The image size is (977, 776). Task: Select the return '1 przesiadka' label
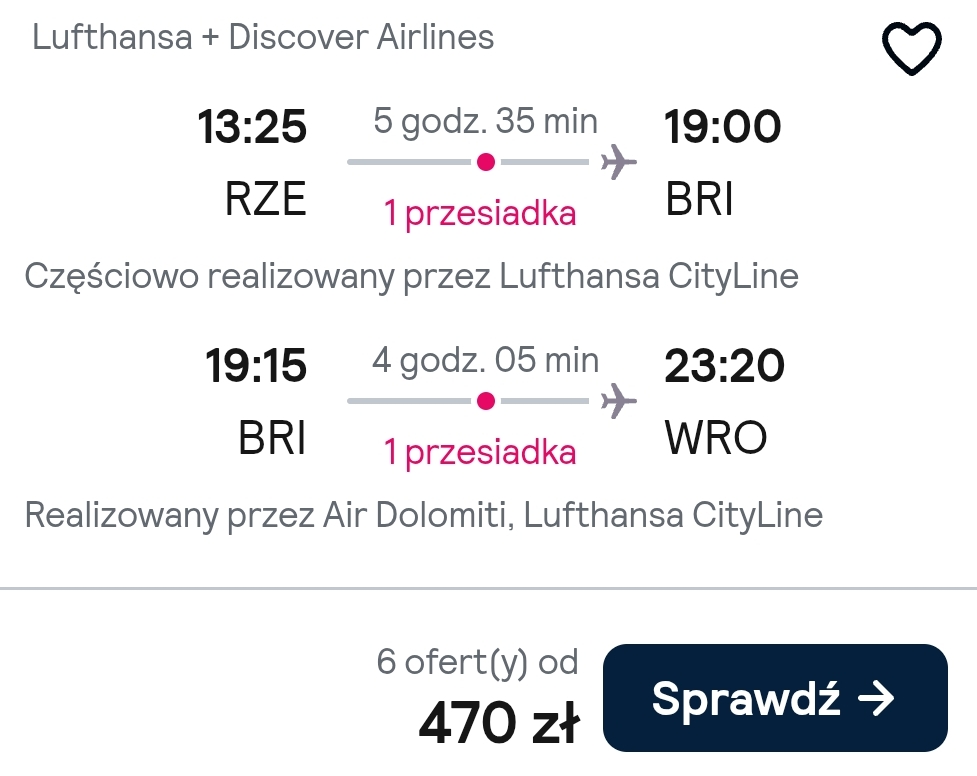coord(480,453)
